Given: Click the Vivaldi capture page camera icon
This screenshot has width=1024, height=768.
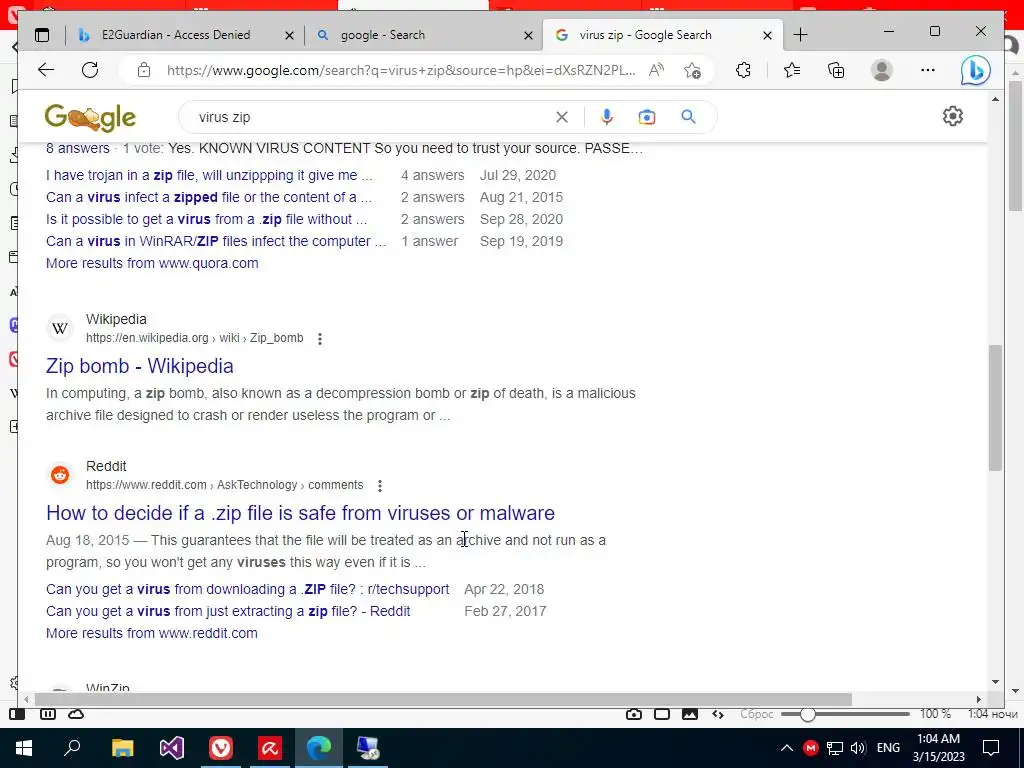Looking at the screenshot, I should 633,714.
